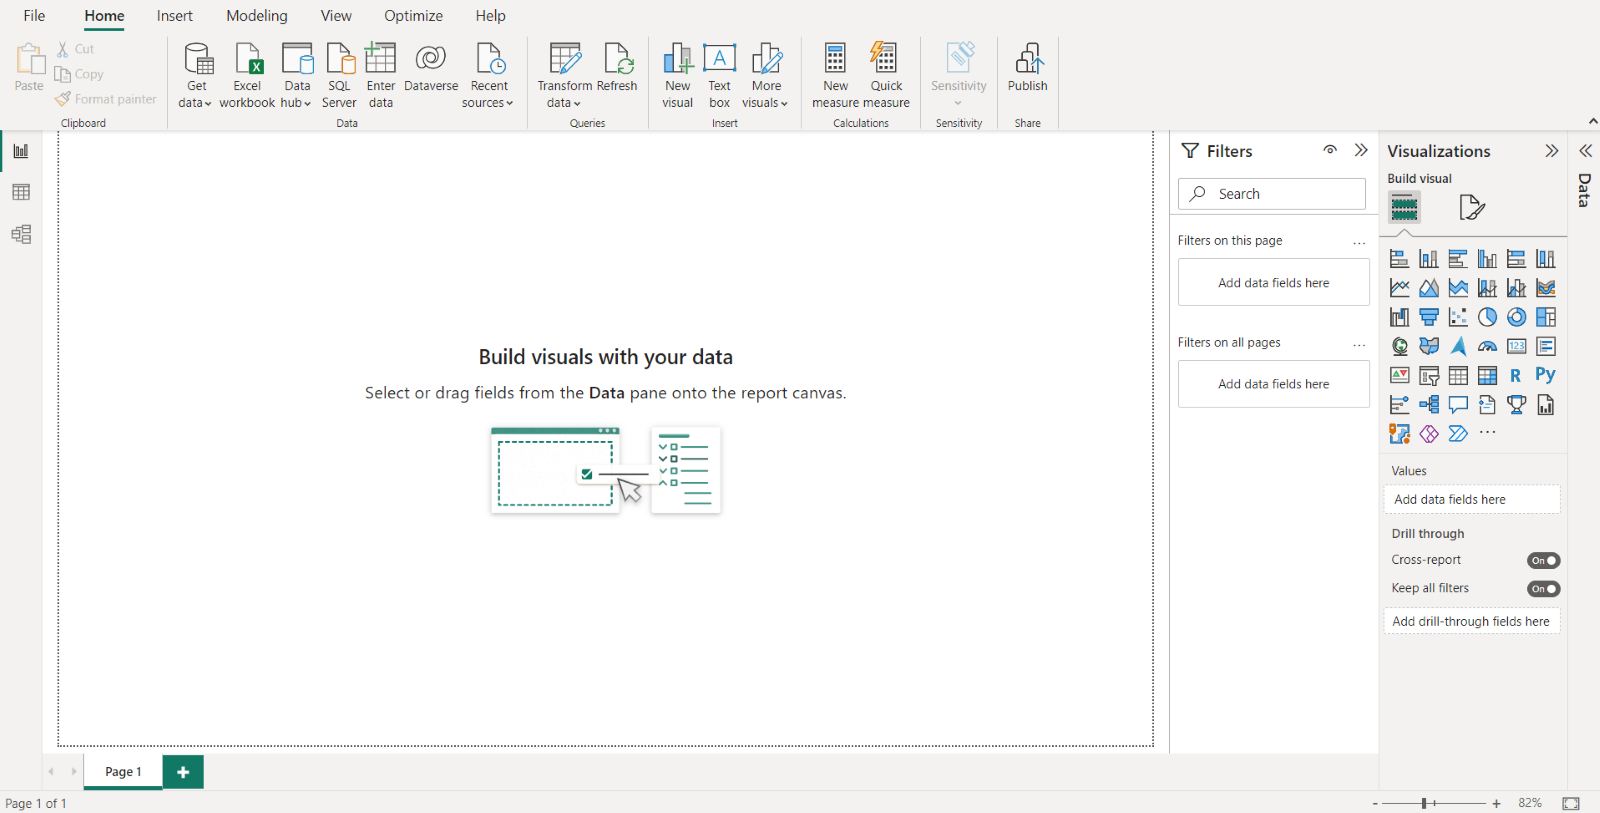Publish the report

coord(1028,68)
